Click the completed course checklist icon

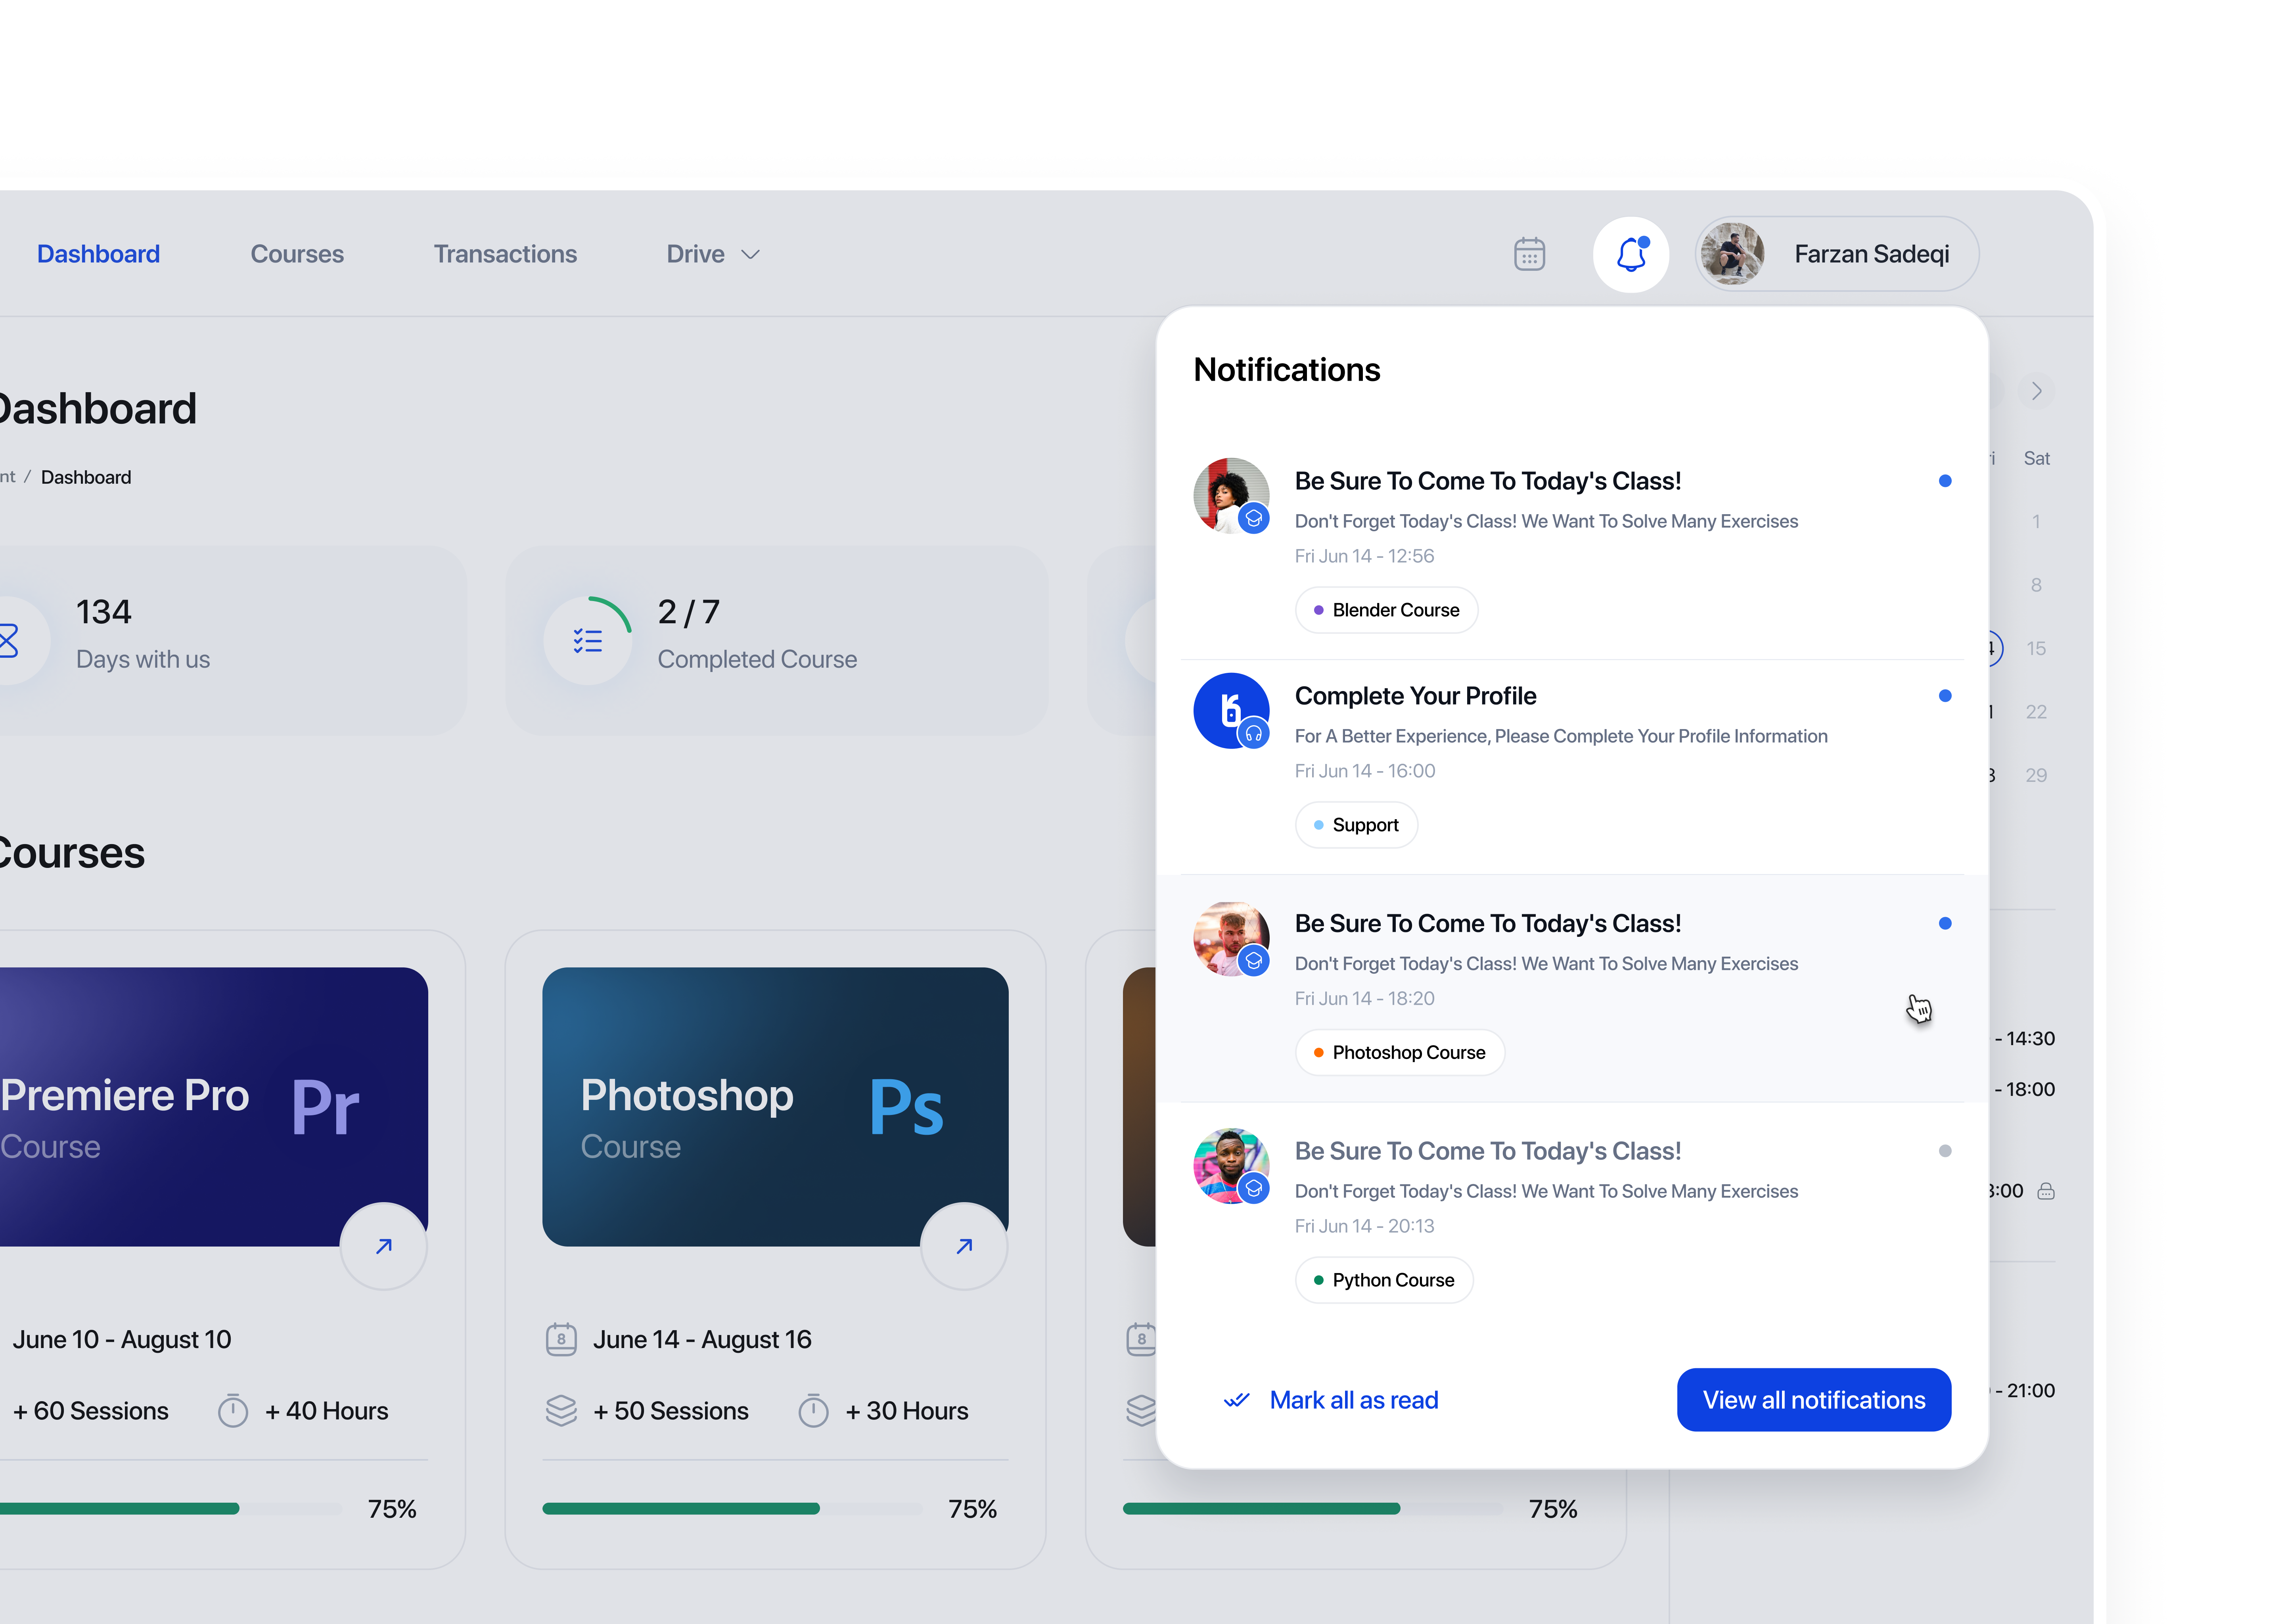[588, 641]
